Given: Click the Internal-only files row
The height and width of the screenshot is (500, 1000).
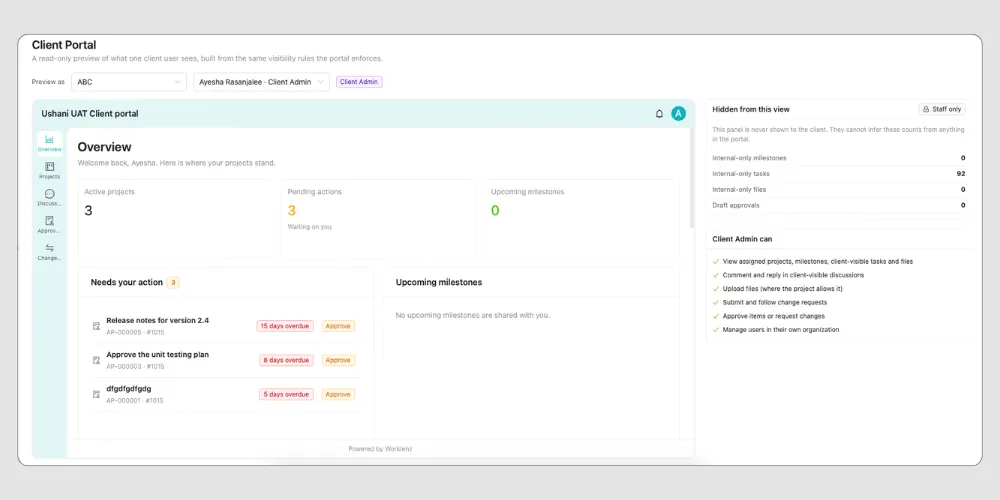Looking at the screenshot, I should (x=839, y=189).
